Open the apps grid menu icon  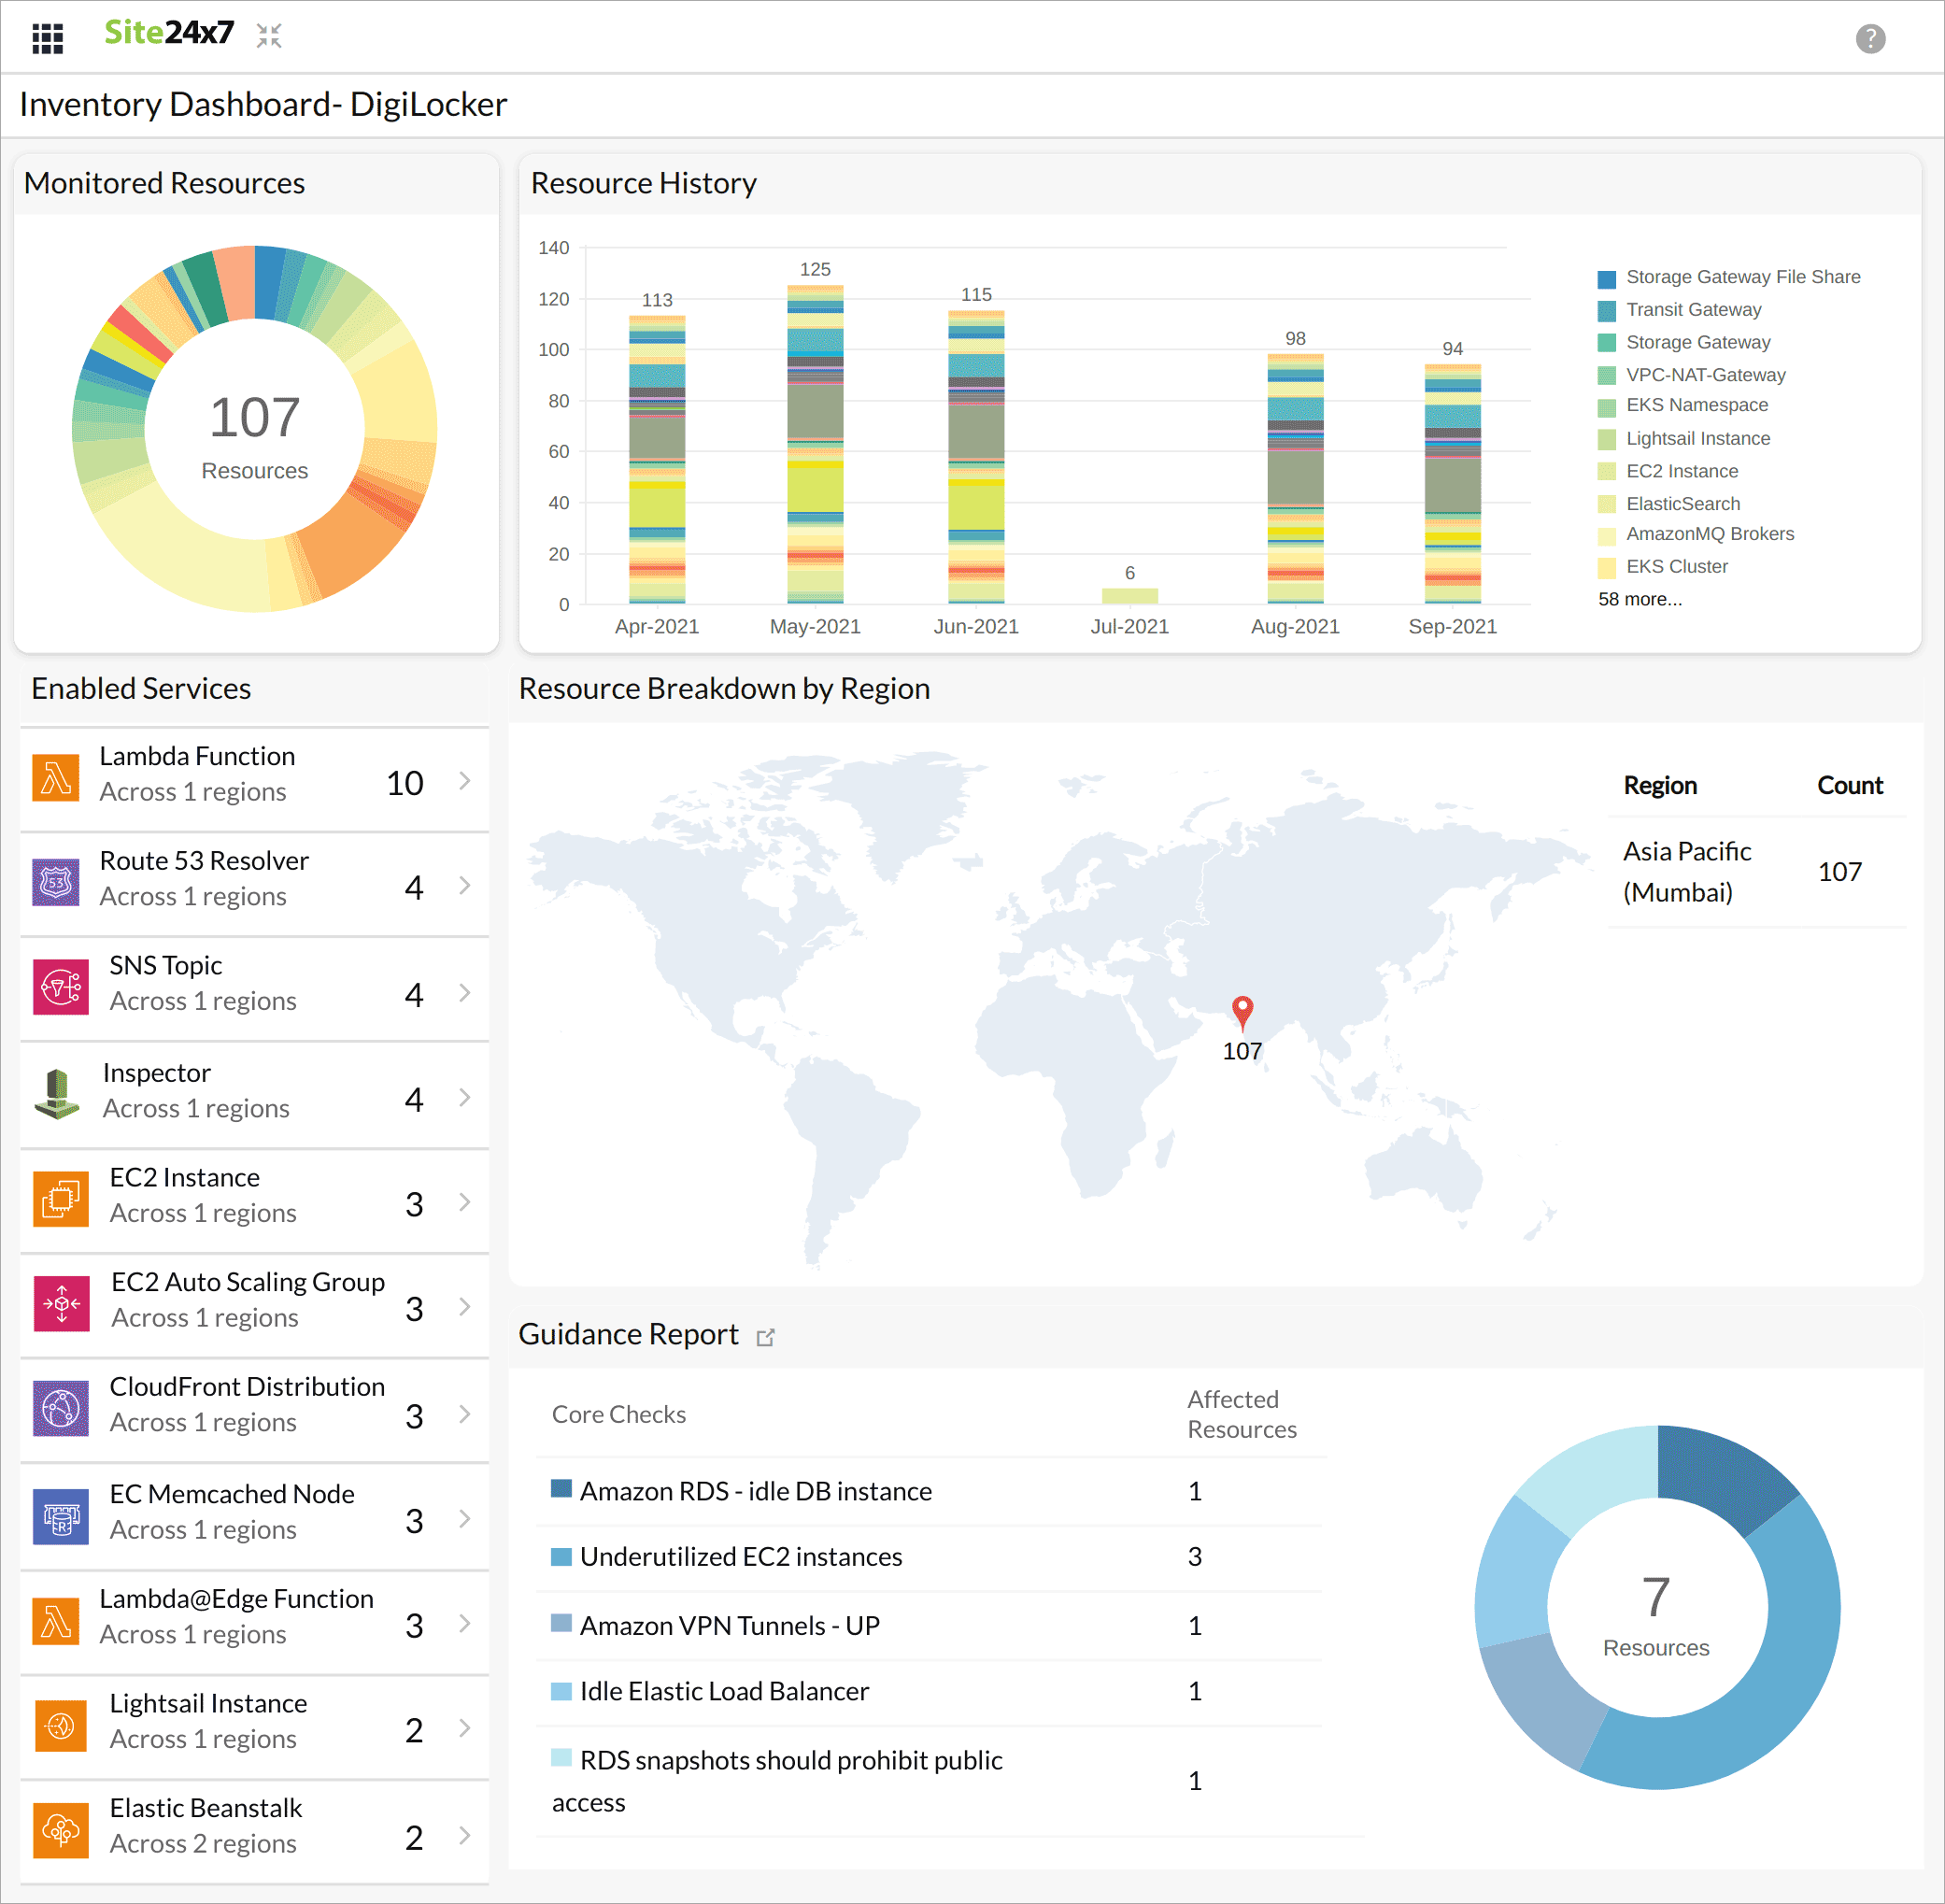pyautogui.click(x=47, y=38)
